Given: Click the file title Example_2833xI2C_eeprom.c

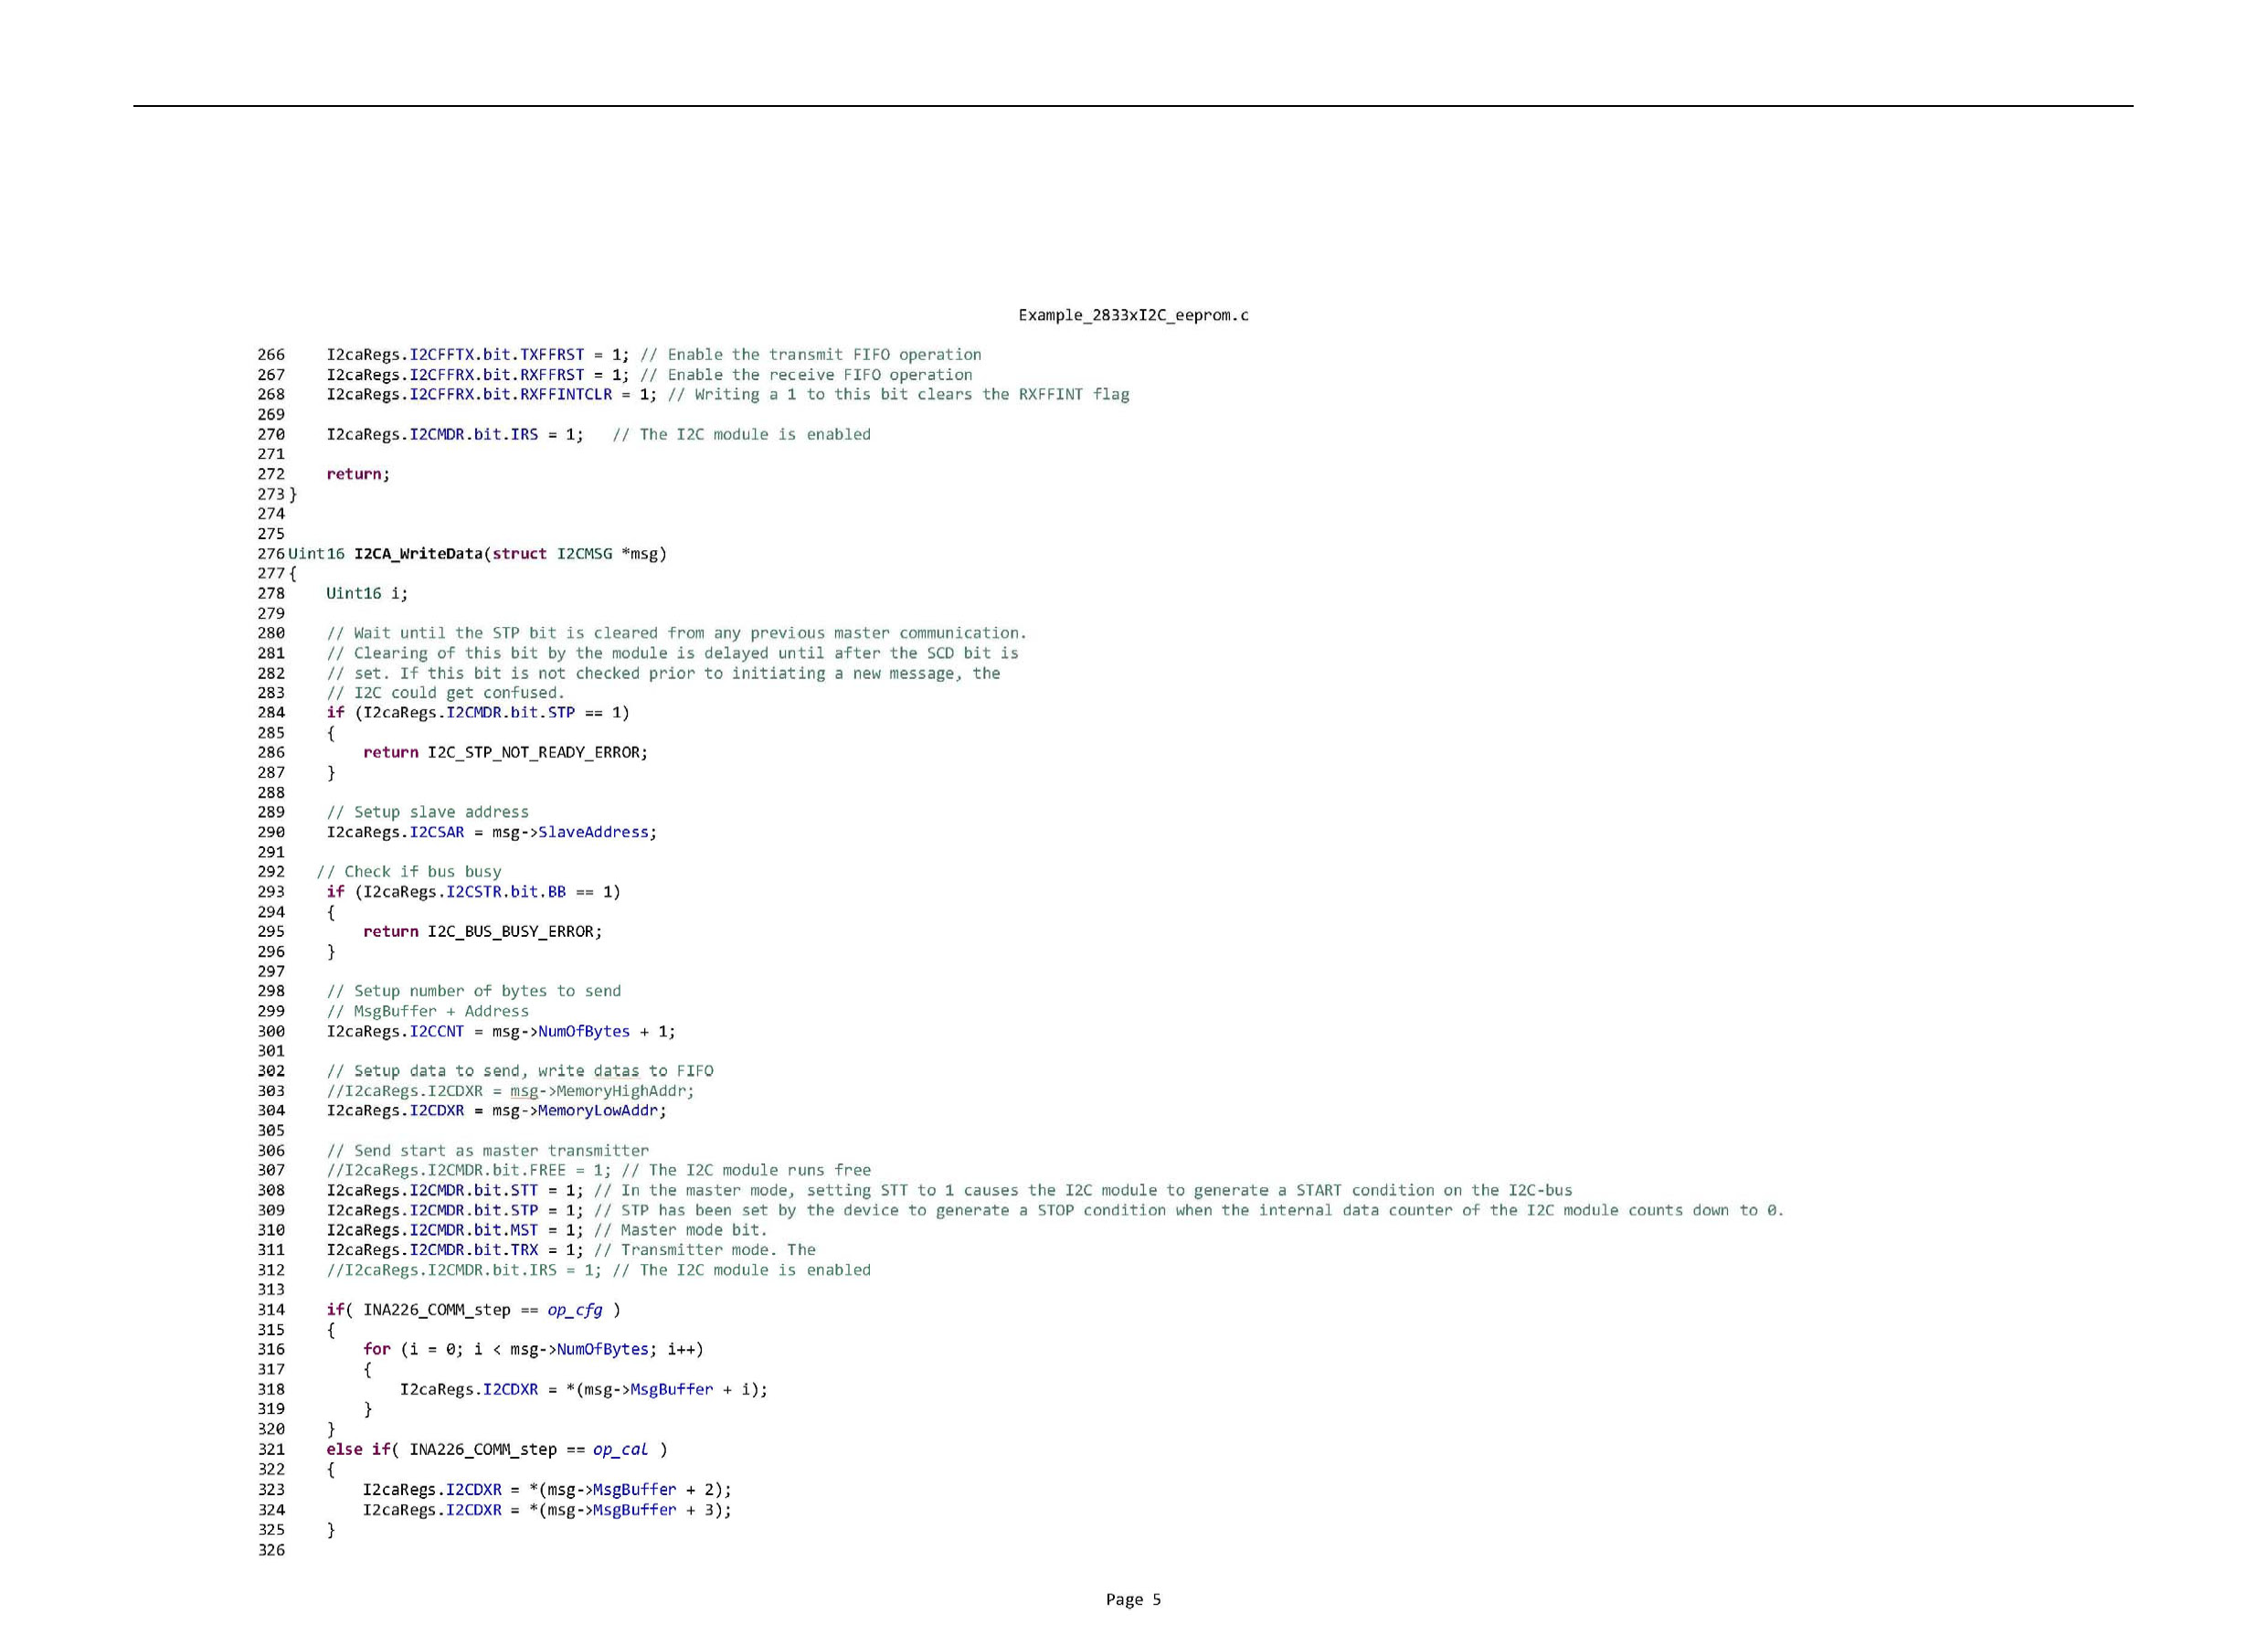Looking at the screenshot, I should 1133,315.
